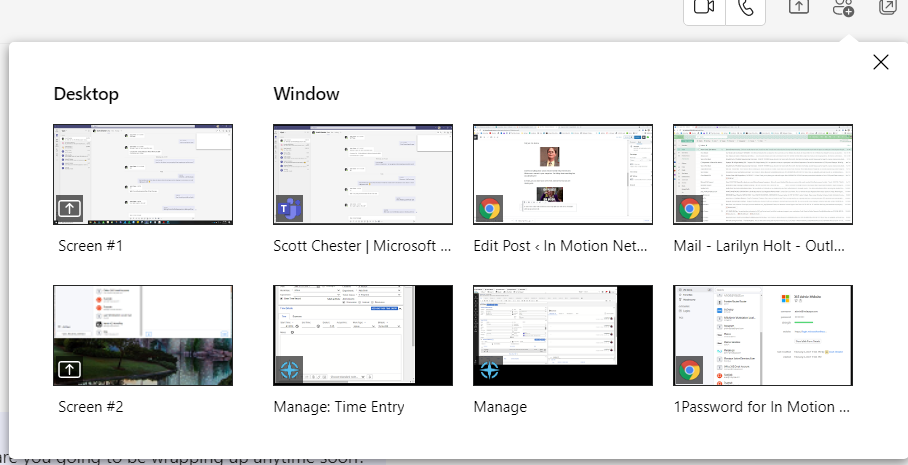
Task: Share the Scott Chester Microsoft Teams window
Action: coord(363,174)
